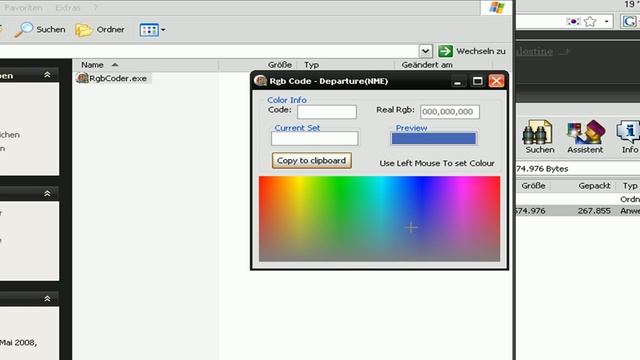Open the Ordner folders view button
The image size is (640, 360).
coord(100,29)
